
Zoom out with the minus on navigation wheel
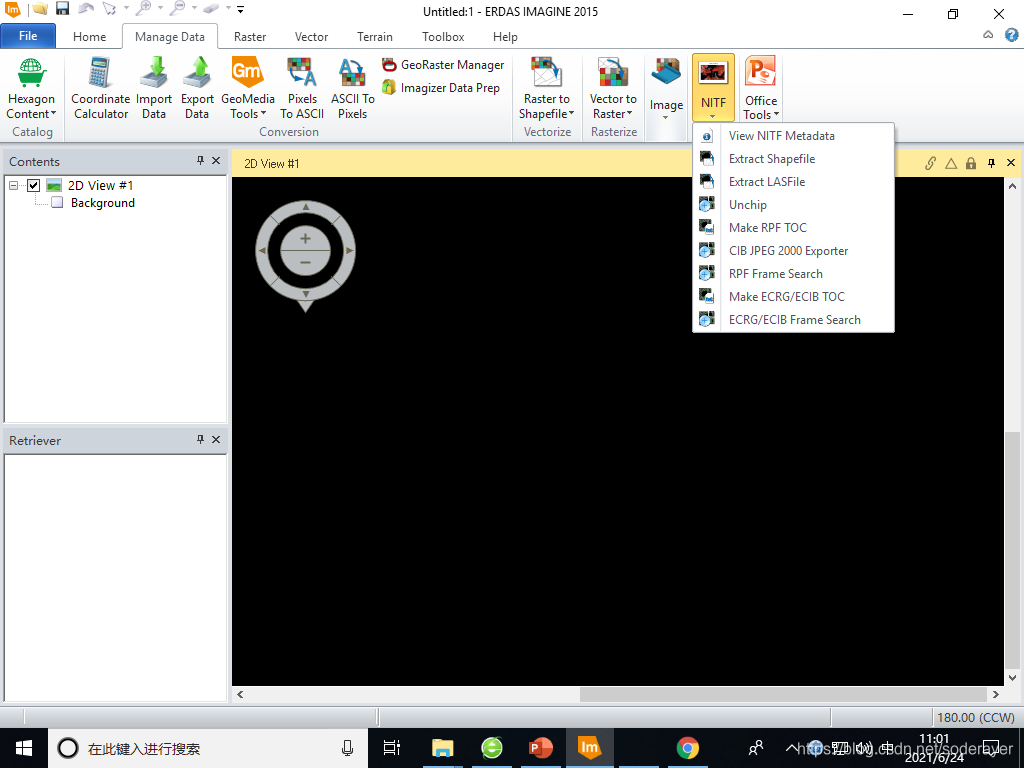pyautogui.click(x=305, y=263)
